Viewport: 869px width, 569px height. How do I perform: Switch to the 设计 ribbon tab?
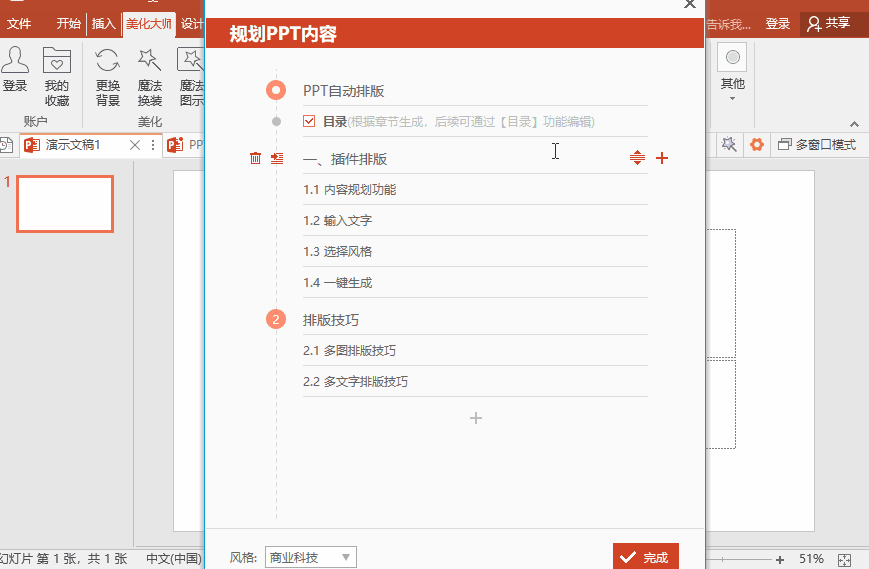click(x=192, y=24)
